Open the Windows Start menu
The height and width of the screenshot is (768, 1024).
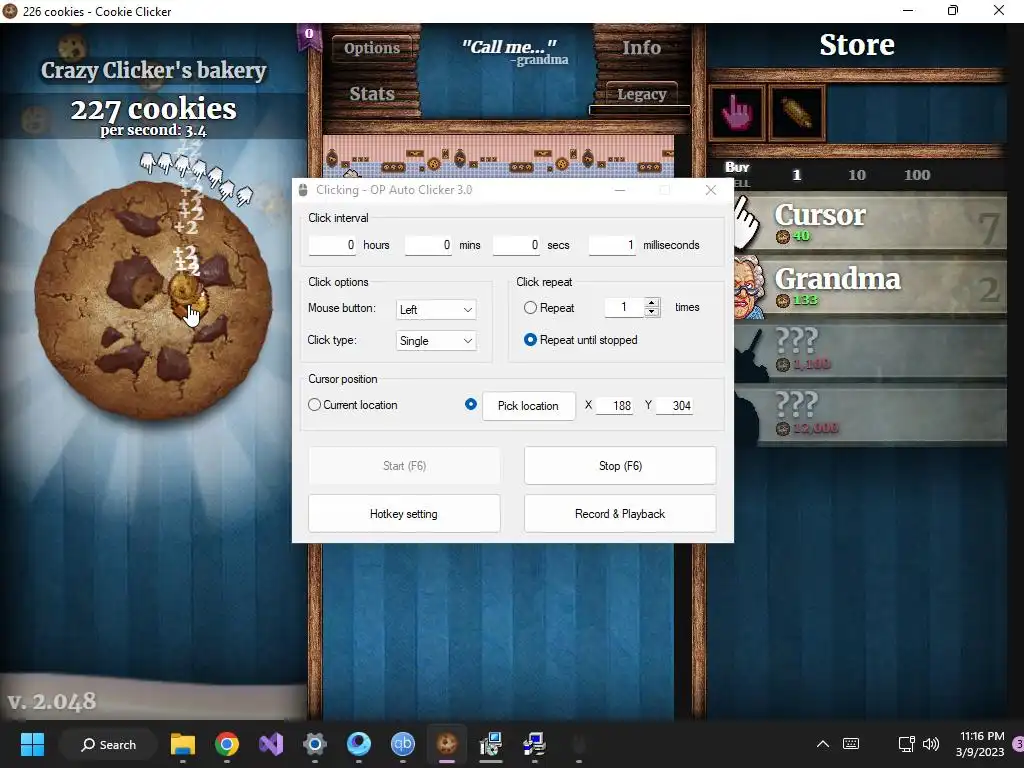[x=32, y=744]
